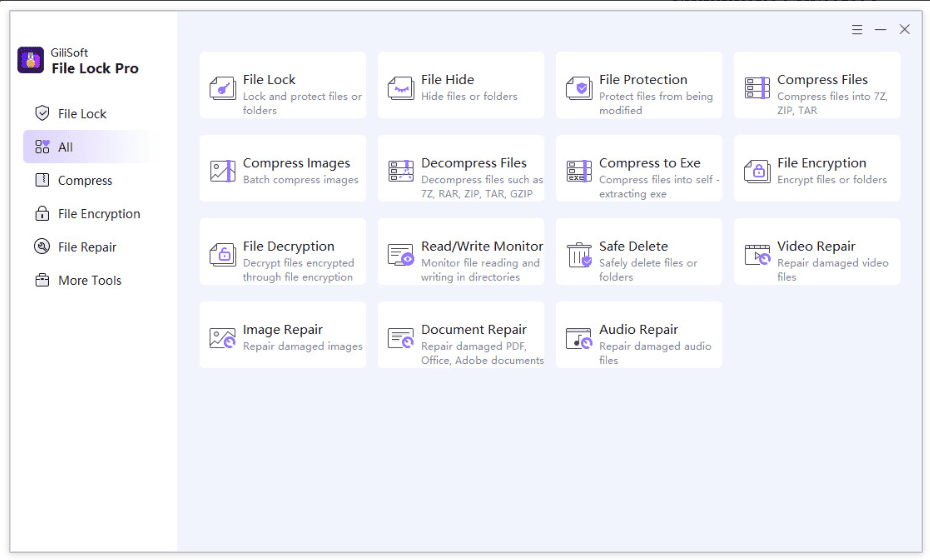Click the sidebar File Repair wrench icon
The image size is (930, 560).
pos(42,246)
